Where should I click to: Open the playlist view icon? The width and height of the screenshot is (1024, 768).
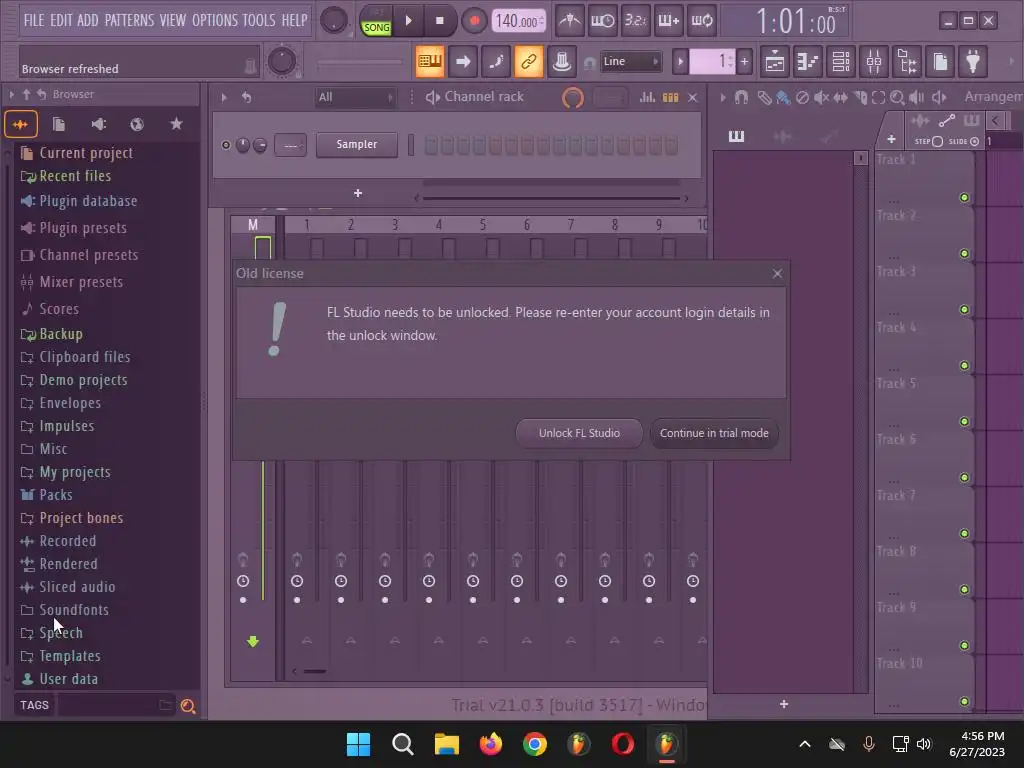click(x=775, y=62)
